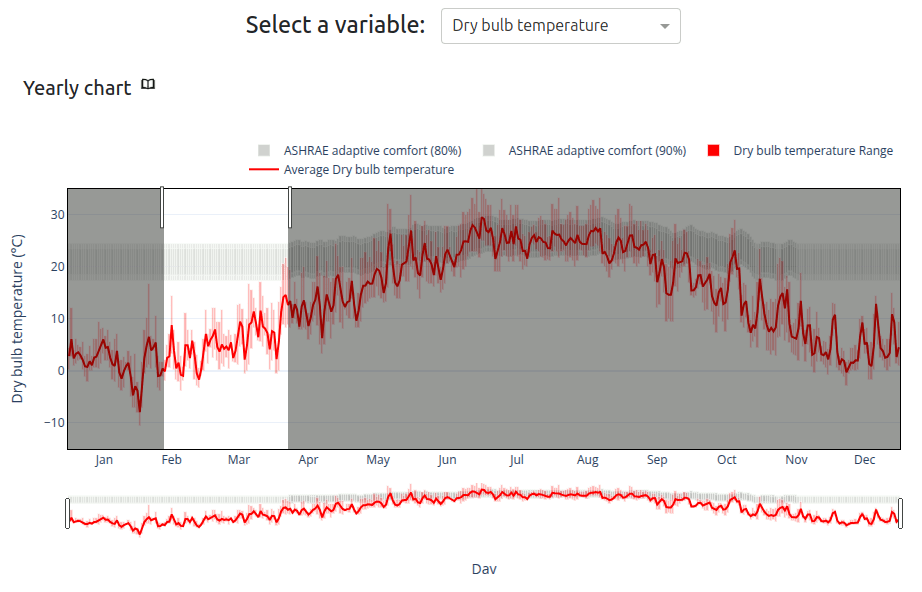Image resolution: width=922 pixels, height=592 pixels.
Task: Toggle ASHRAE adaptive comfort (90%) legend entry
Action: click(597, 151)
